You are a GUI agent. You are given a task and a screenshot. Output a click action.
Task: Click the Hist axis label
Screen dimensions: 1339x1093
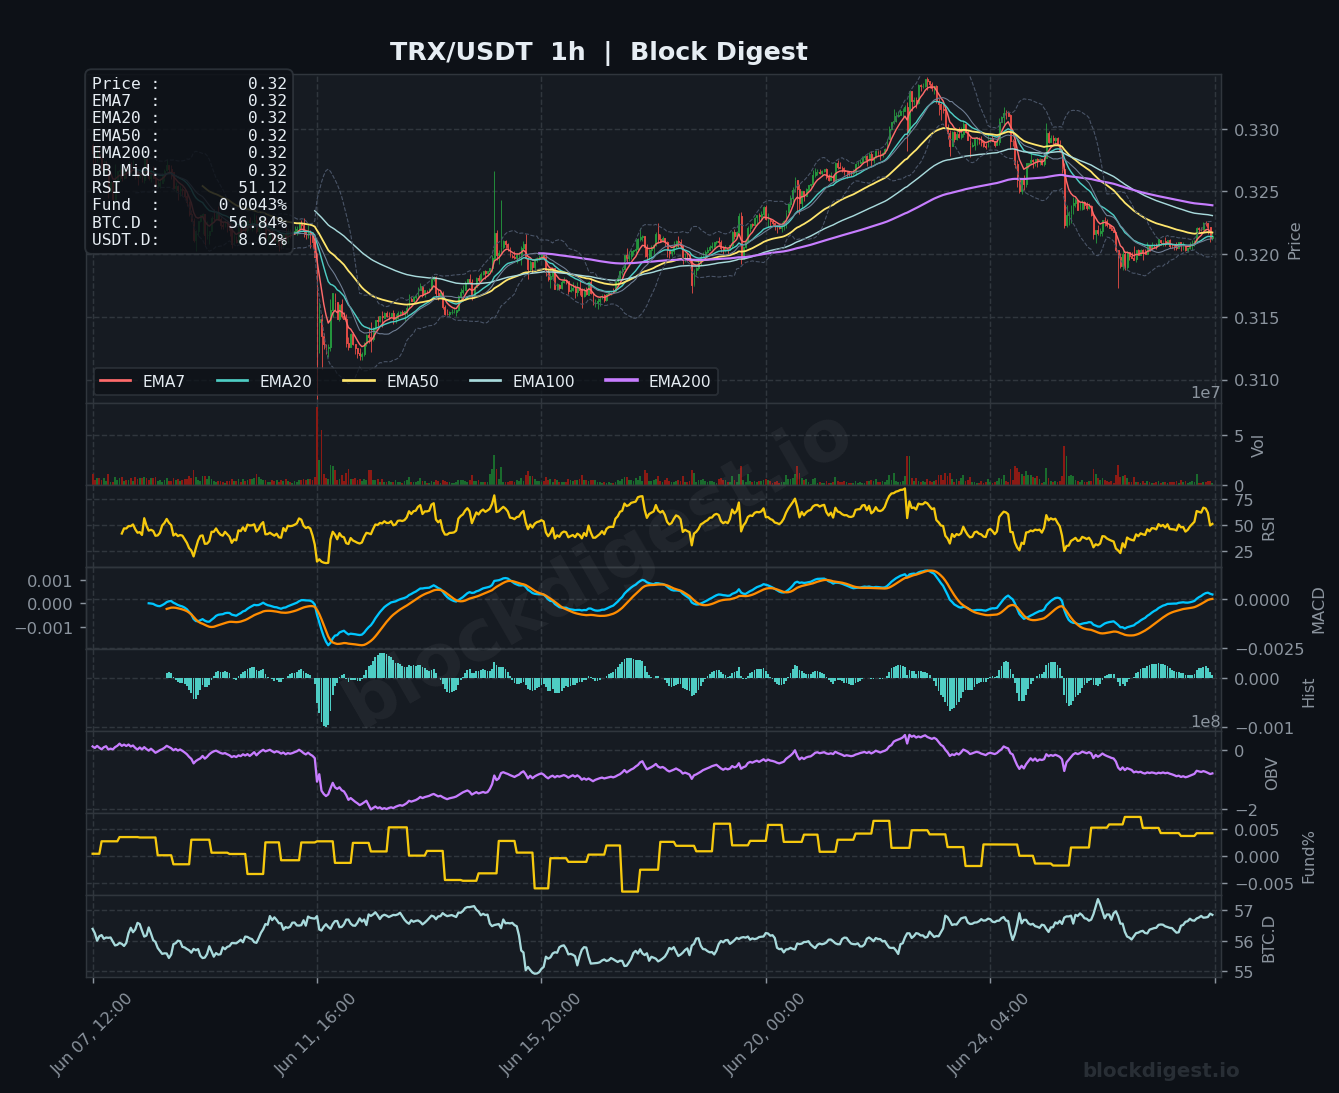(x=1309, y=693)
